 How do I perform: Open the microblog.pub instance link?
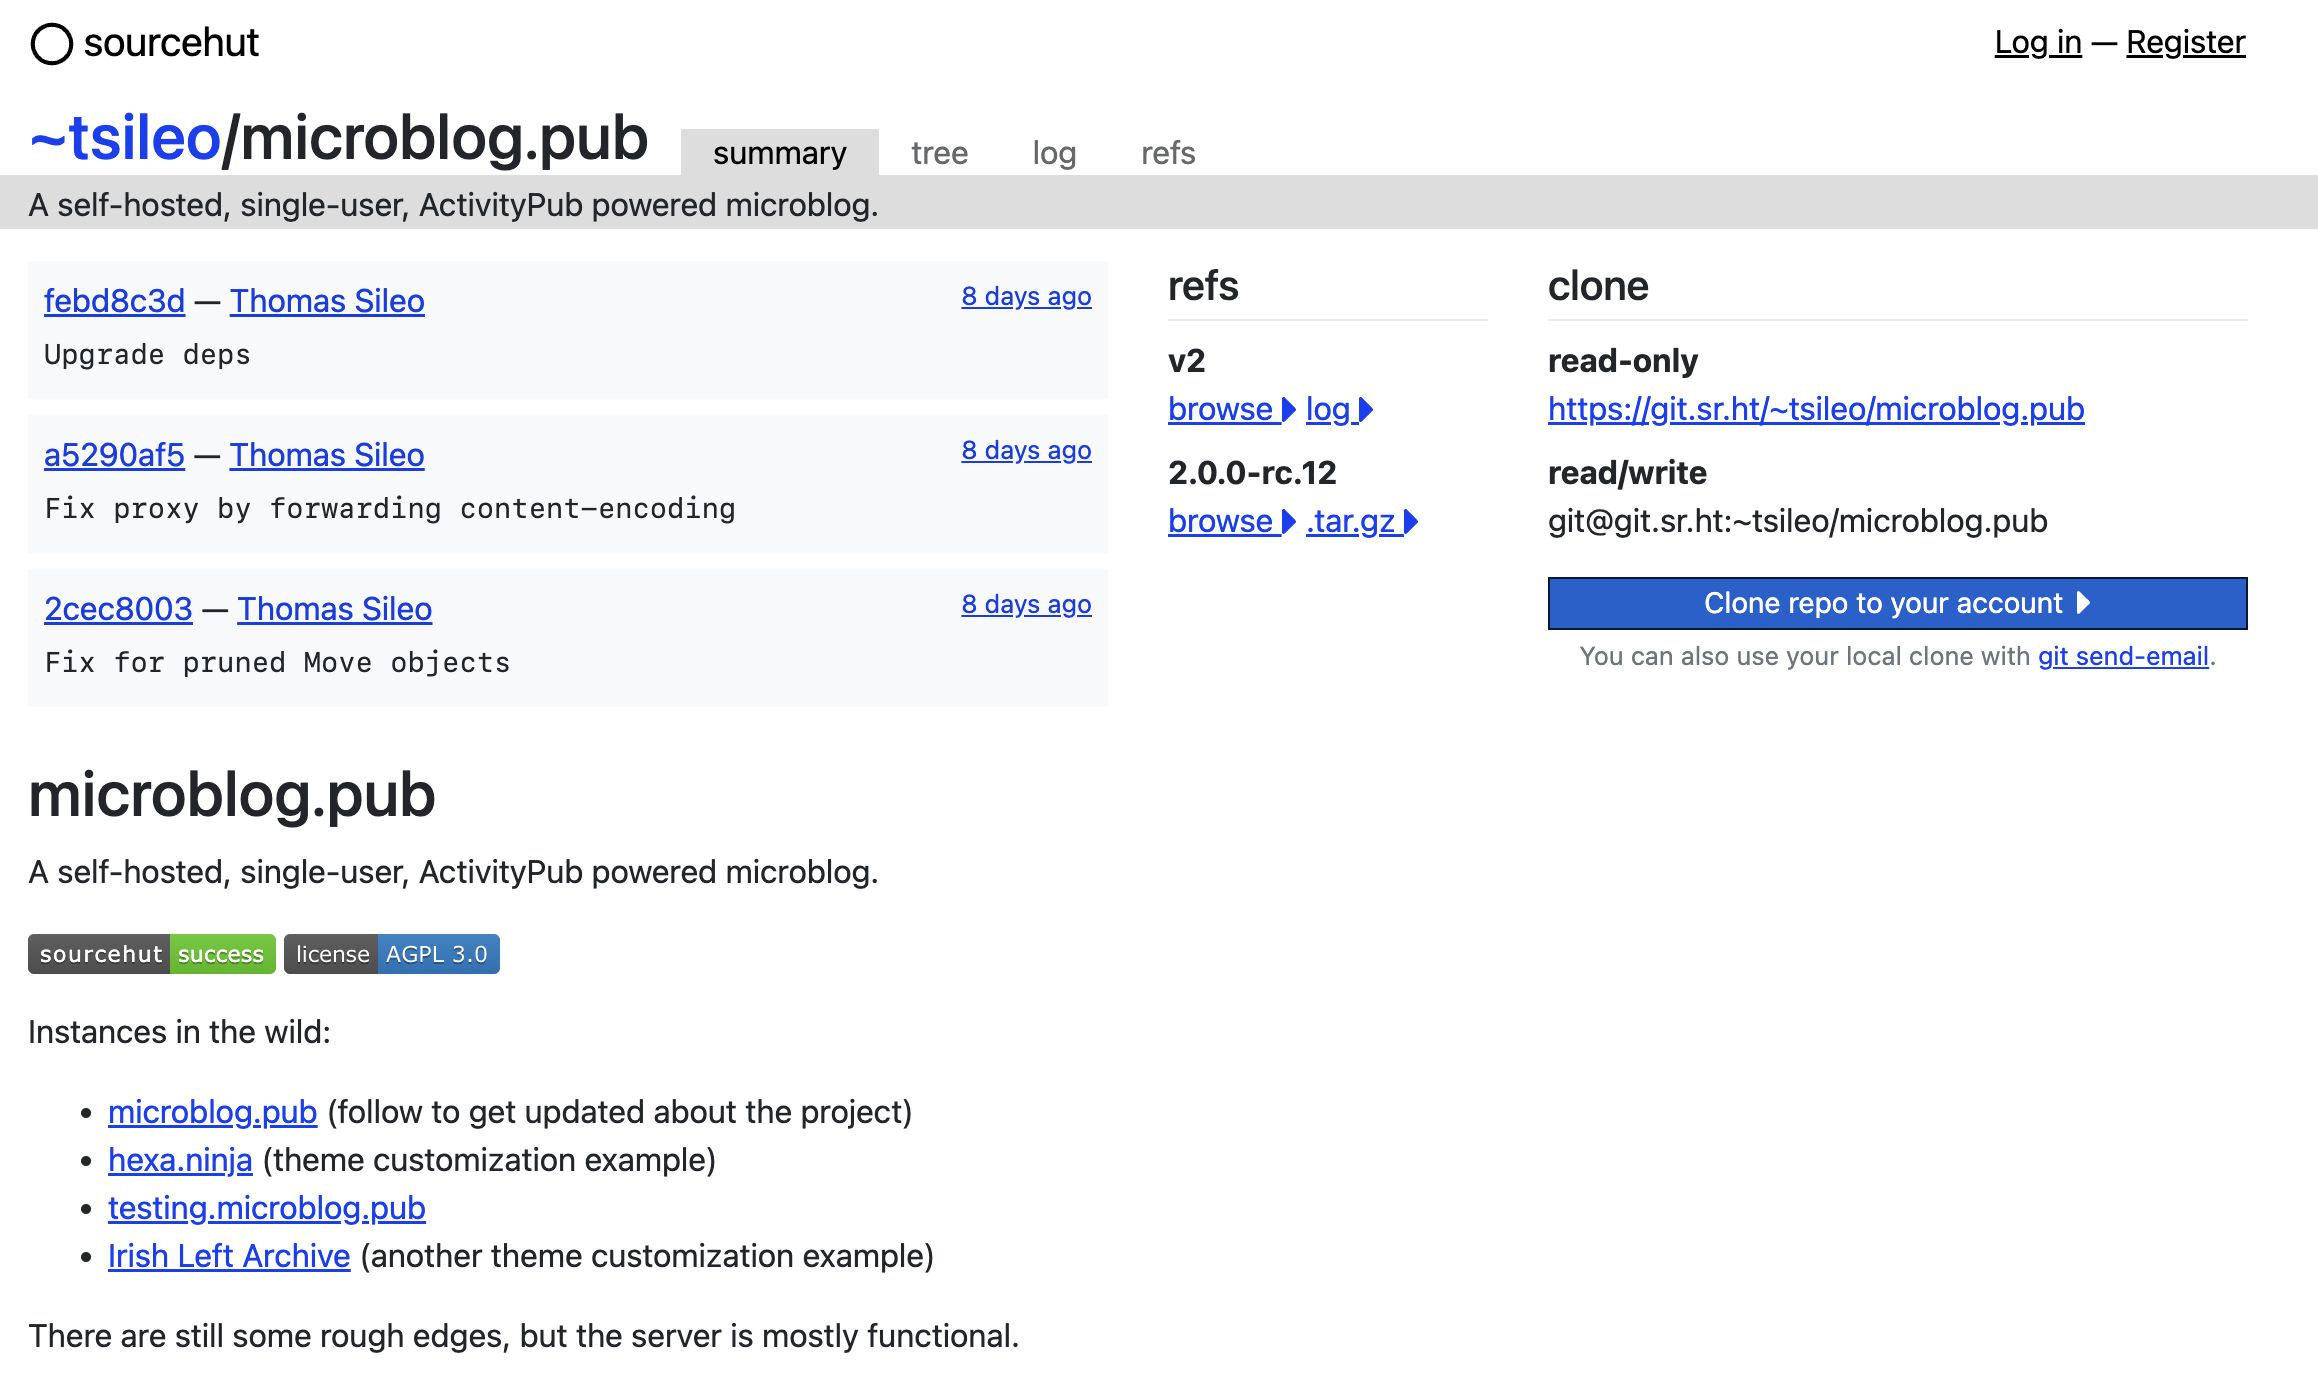tap(212, 1112)
